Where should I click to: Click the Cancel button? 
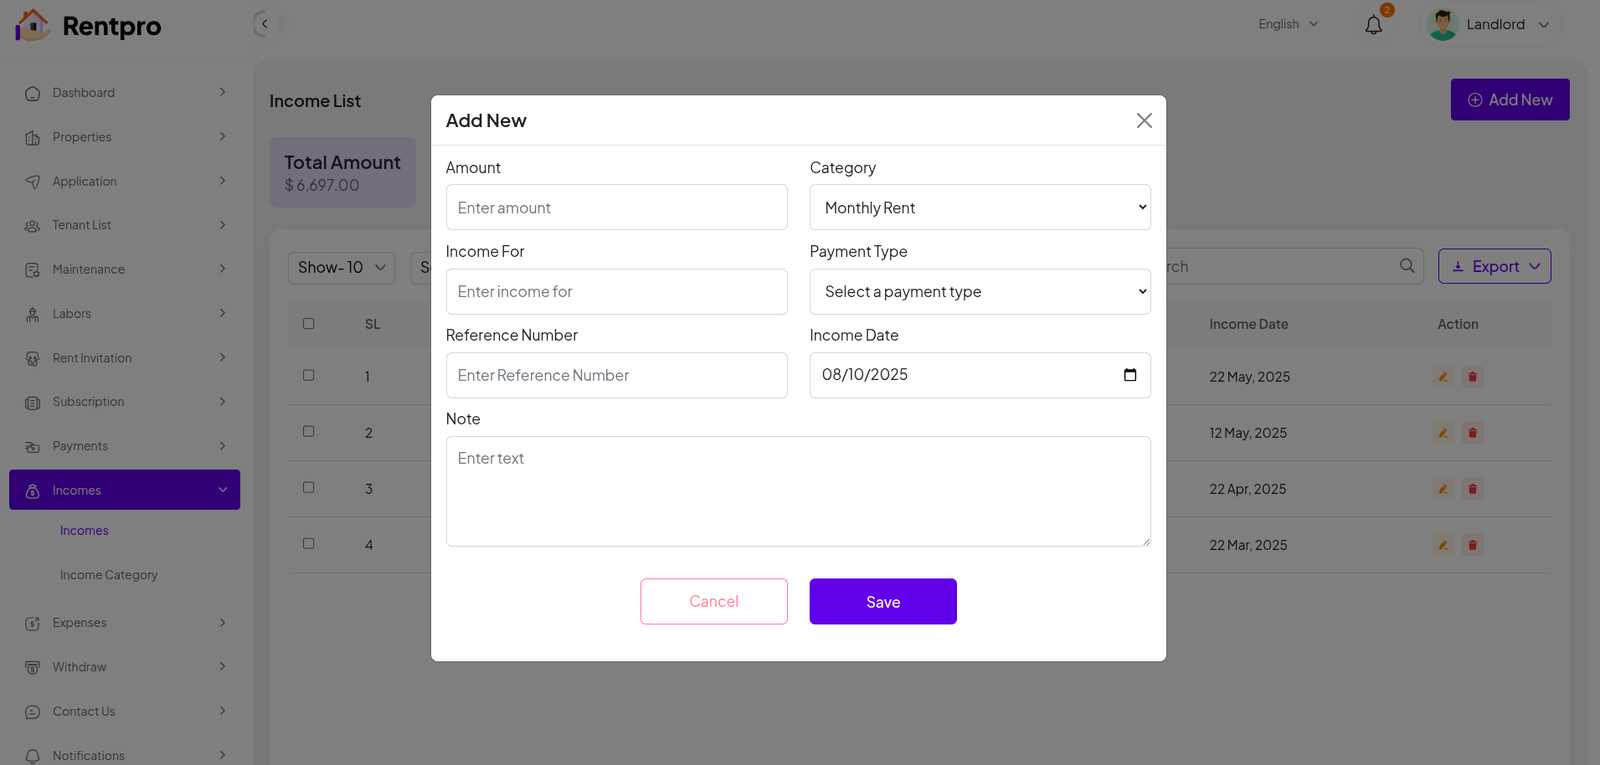tap(713, 601)
